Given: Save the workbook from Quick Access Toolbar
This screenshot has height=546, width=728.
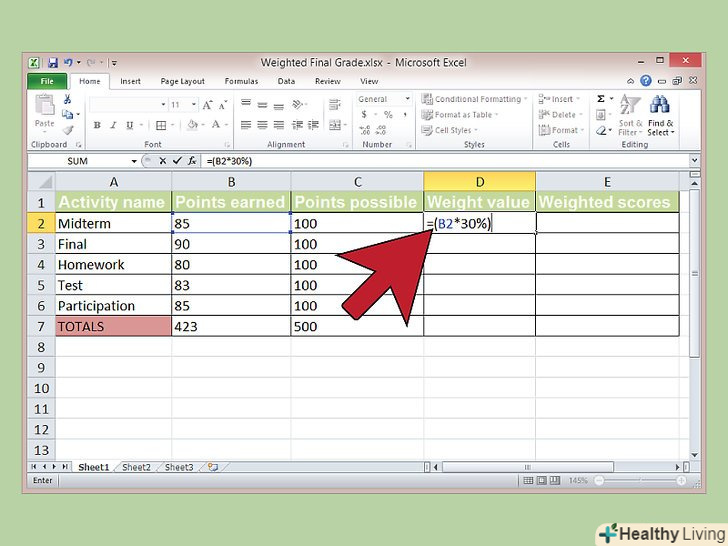Looking at the screenshot, I should click(53, 62).
